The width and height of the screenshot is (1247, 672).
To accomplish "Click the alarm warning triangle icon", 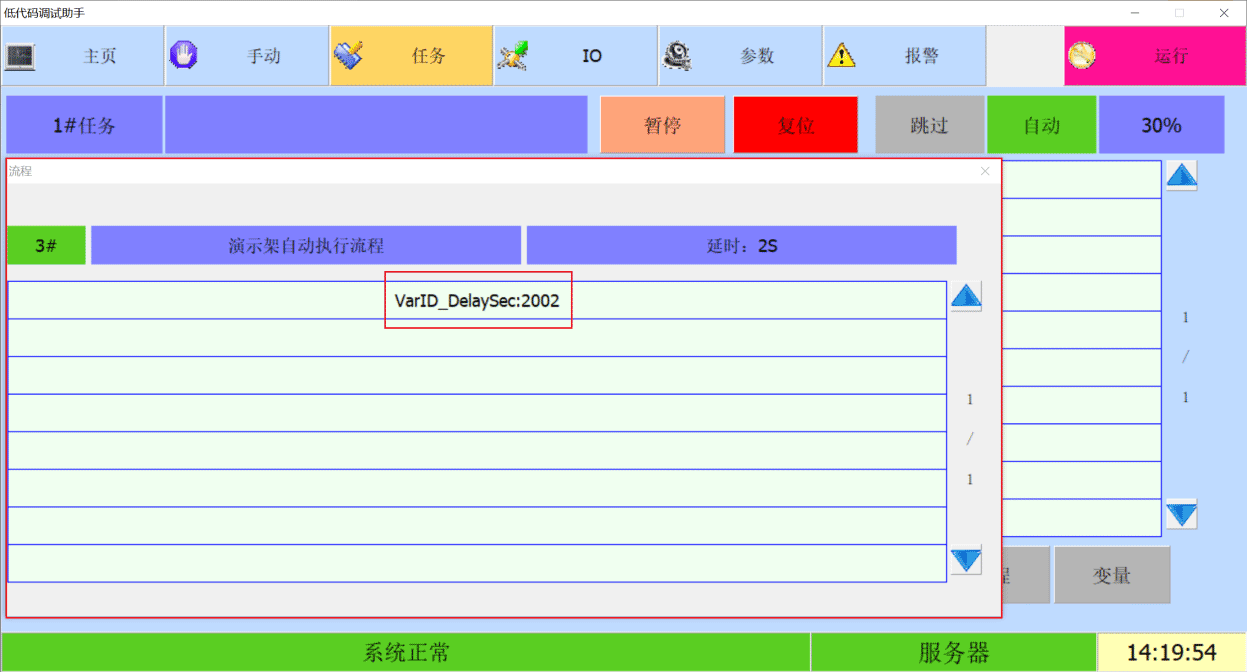I will [841, 55].
